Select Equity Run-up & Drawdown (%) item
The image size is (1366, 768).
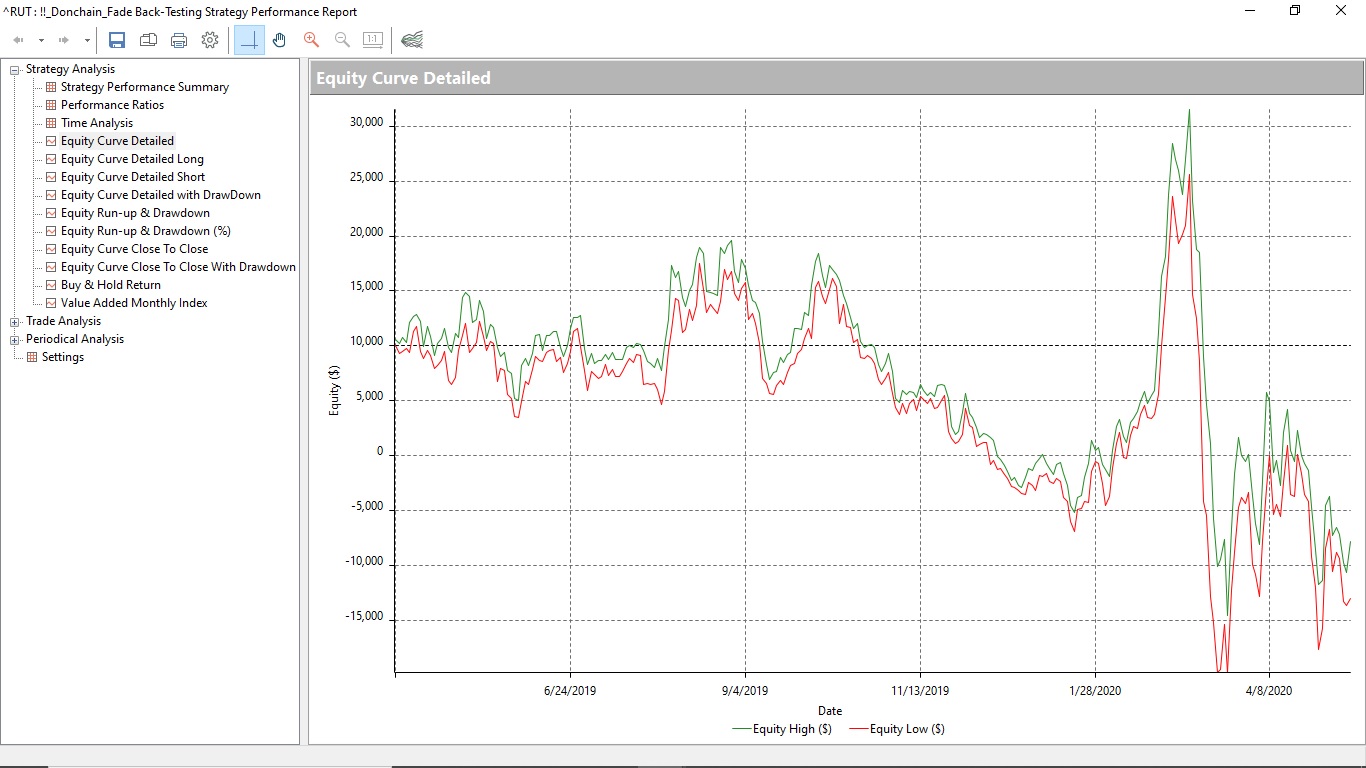(146, 231)
